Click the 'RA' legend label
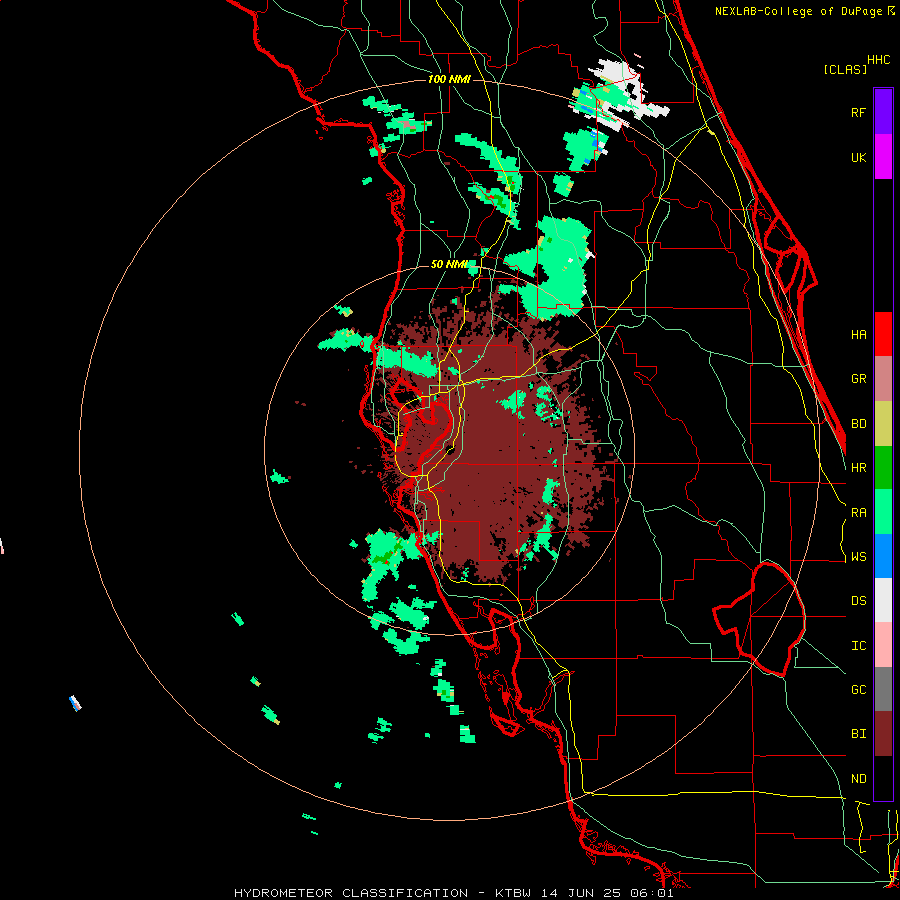900x900 pixels. tap(858, 513)
